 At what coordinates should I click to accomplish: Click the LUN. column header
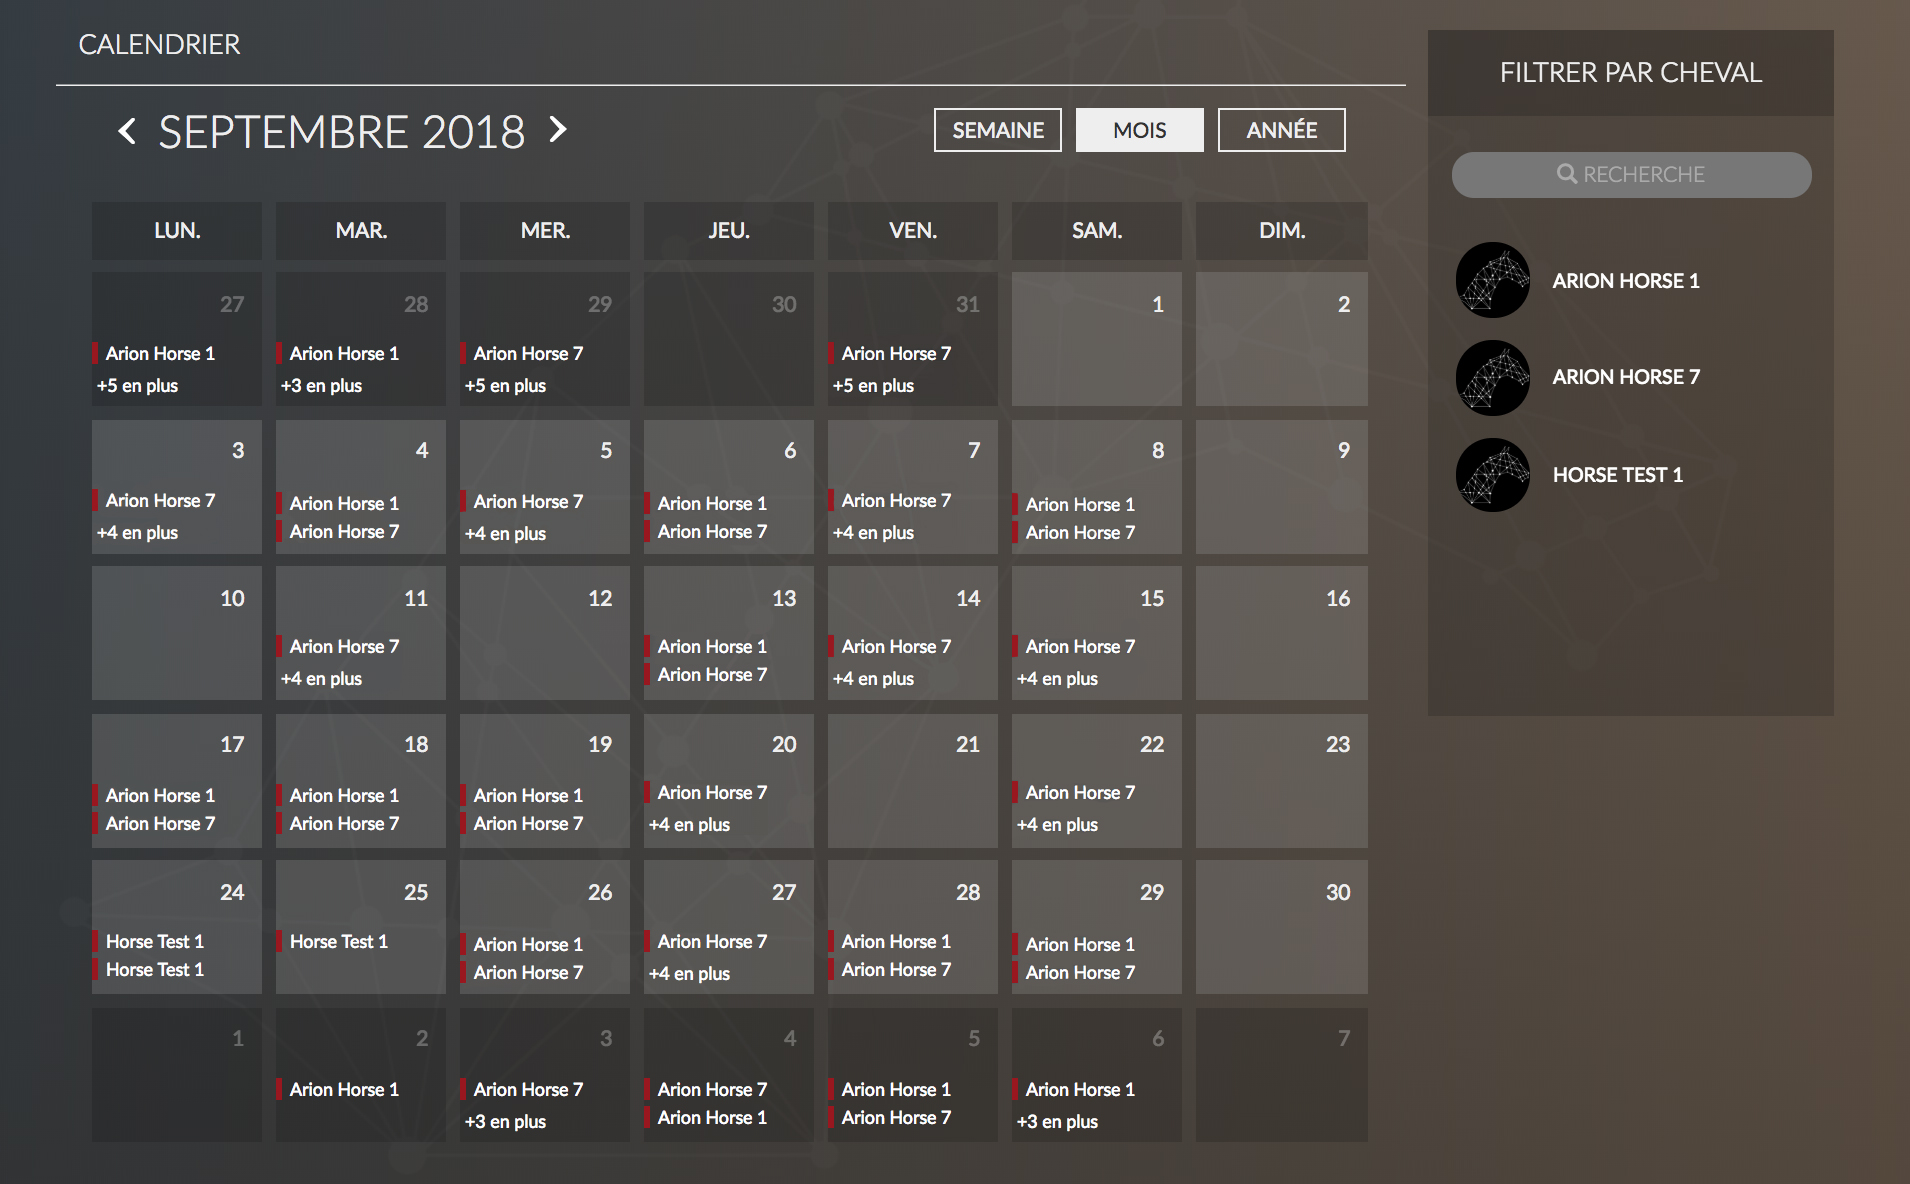click(x=177, y=231)
